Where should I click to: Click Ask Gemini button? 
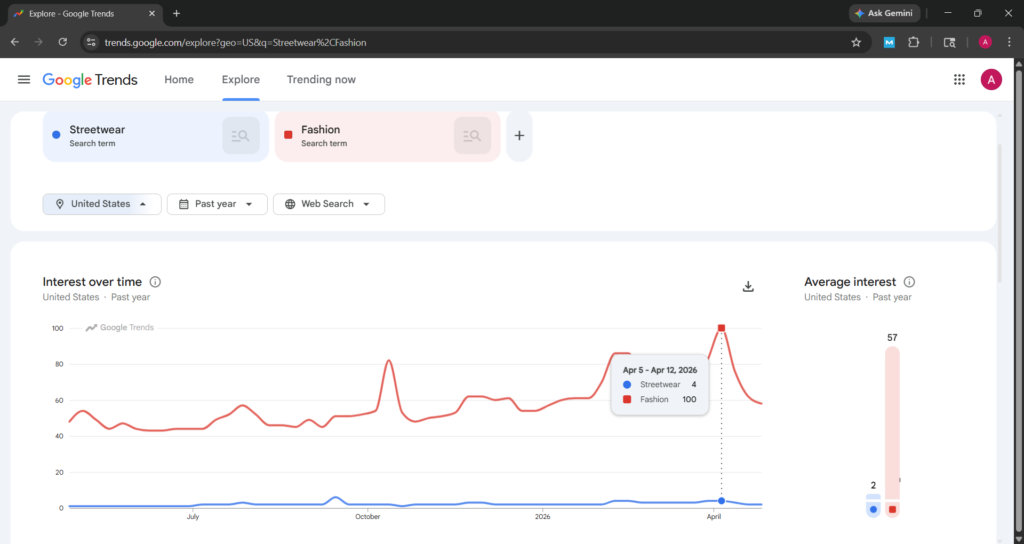[x=884, y=13]
